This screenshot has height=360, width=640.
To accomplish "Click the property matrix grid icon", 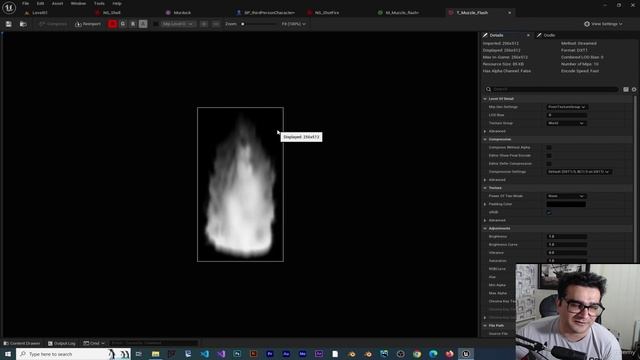I will click(626, 89).
